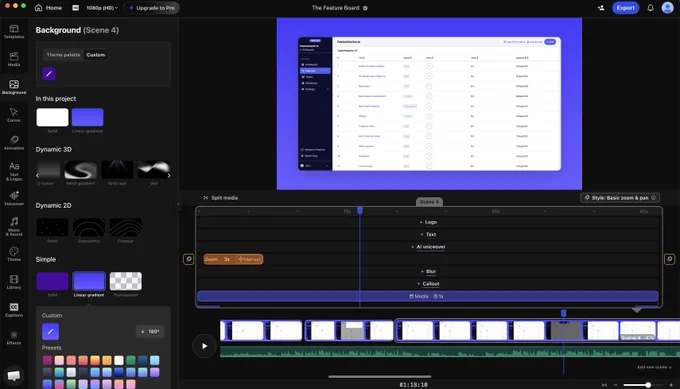The height and width of the screenshot is (389, 680).
Task: Pick the magenta gradient preset
Action: point(47,360)
